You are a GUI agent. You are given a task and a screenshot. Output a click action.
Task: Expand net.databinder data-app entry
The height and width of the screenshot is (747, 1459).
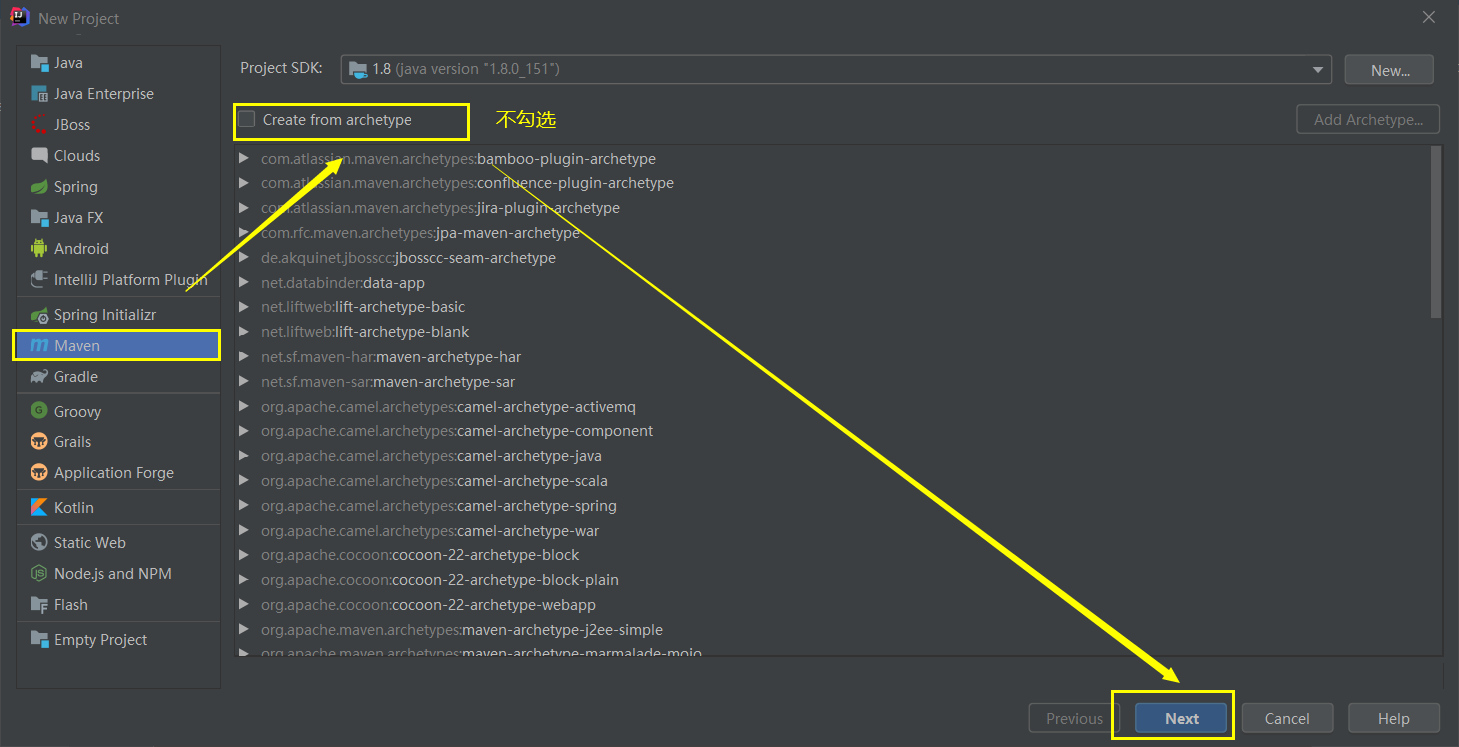243,282
